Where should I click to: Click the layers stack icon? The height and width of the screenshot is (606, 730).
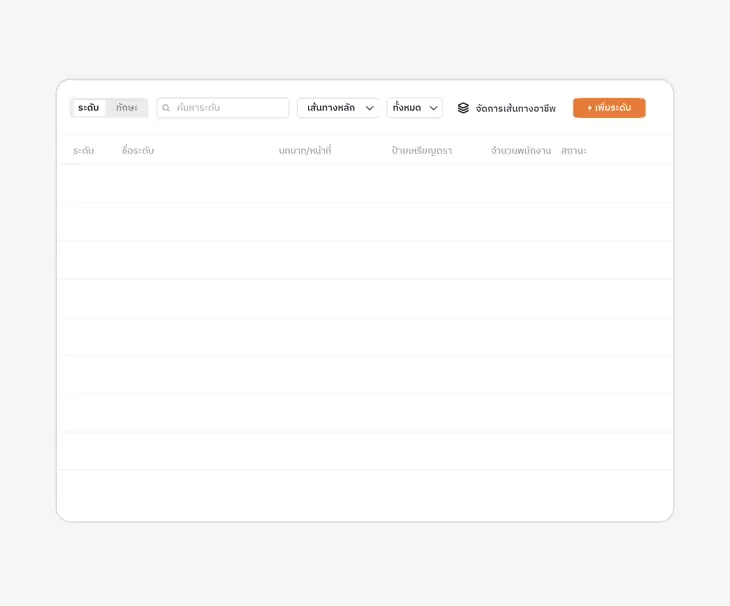[463, 108]
